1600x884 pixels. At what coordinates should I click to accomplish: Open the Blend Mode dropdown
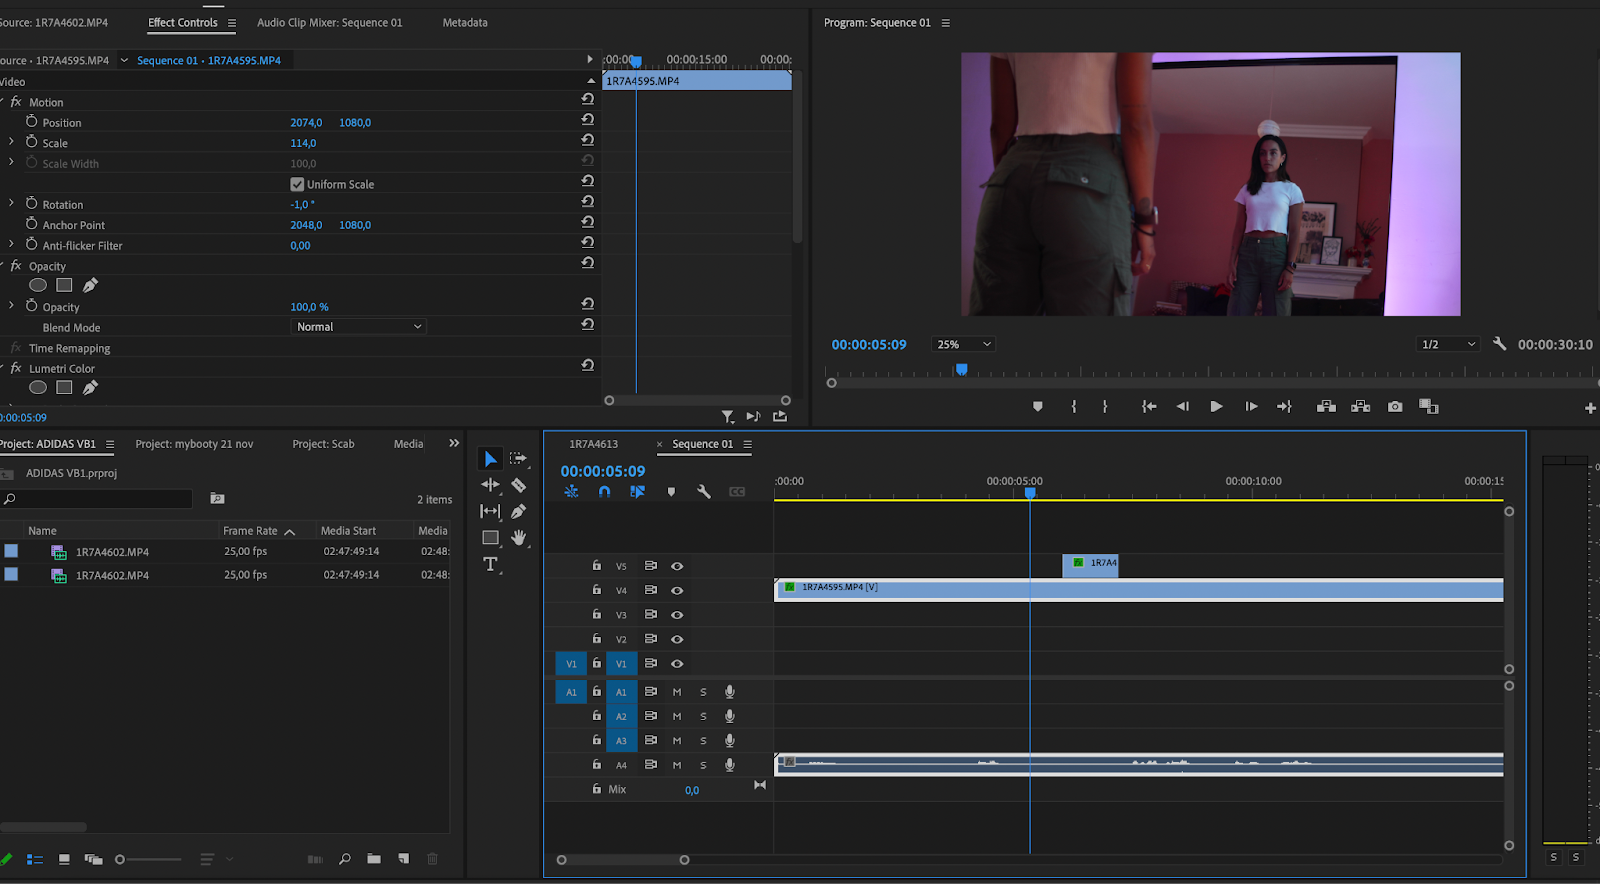(359, 327)
